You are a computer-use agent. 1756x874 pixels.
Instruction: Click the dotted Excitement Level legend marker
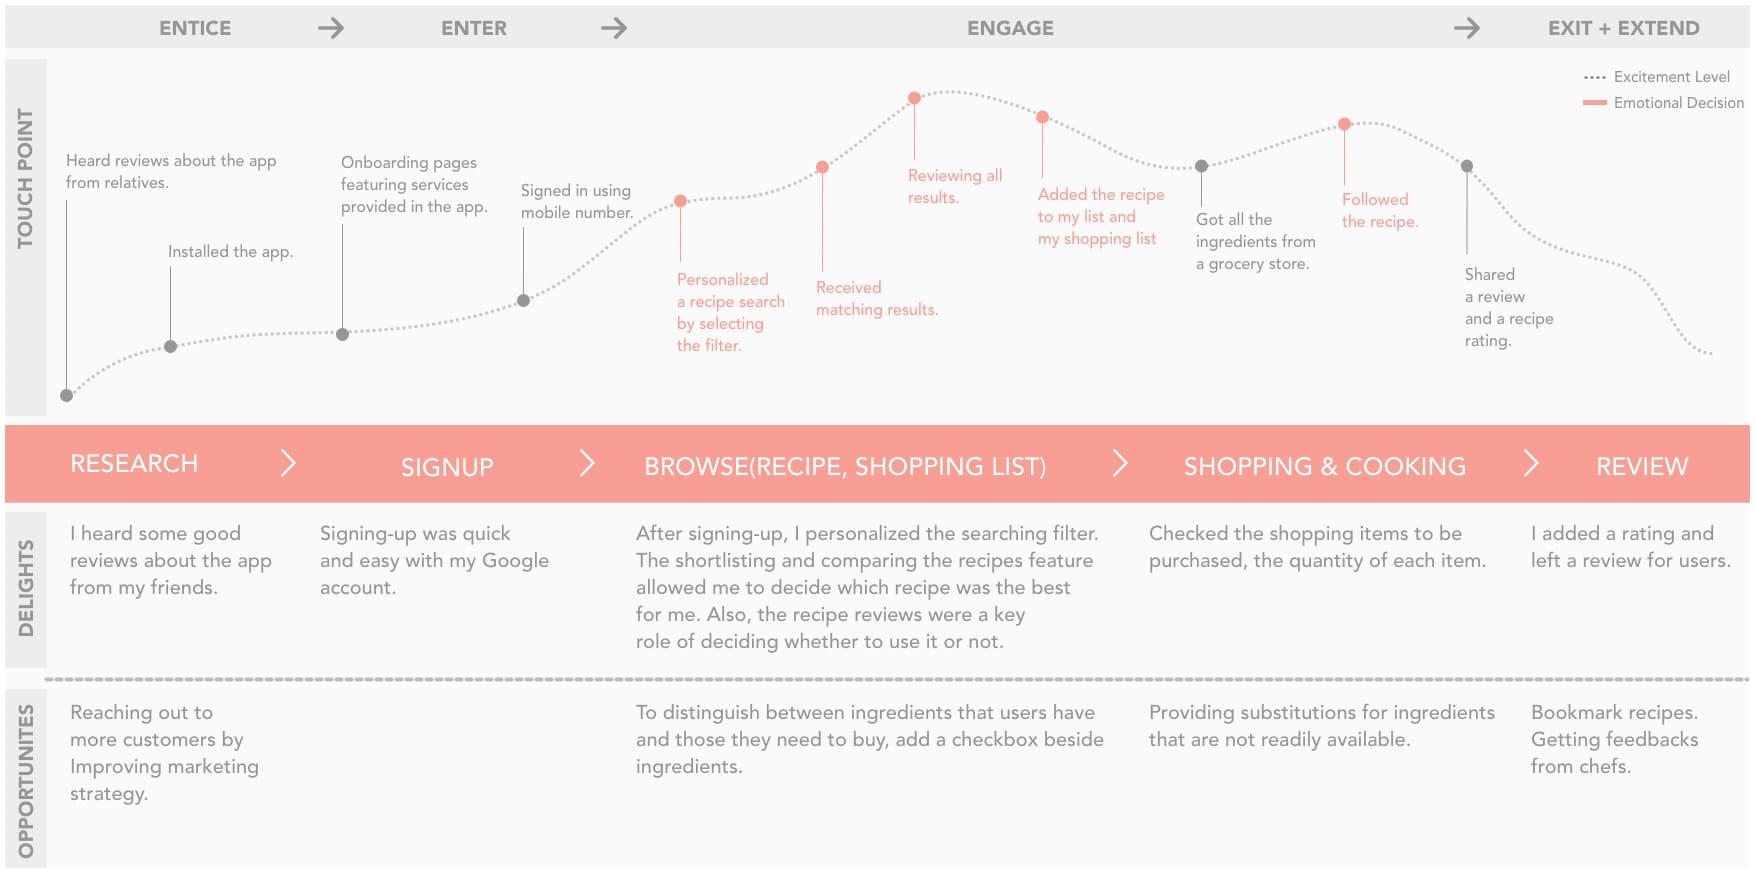click(x=1594, y=77)
